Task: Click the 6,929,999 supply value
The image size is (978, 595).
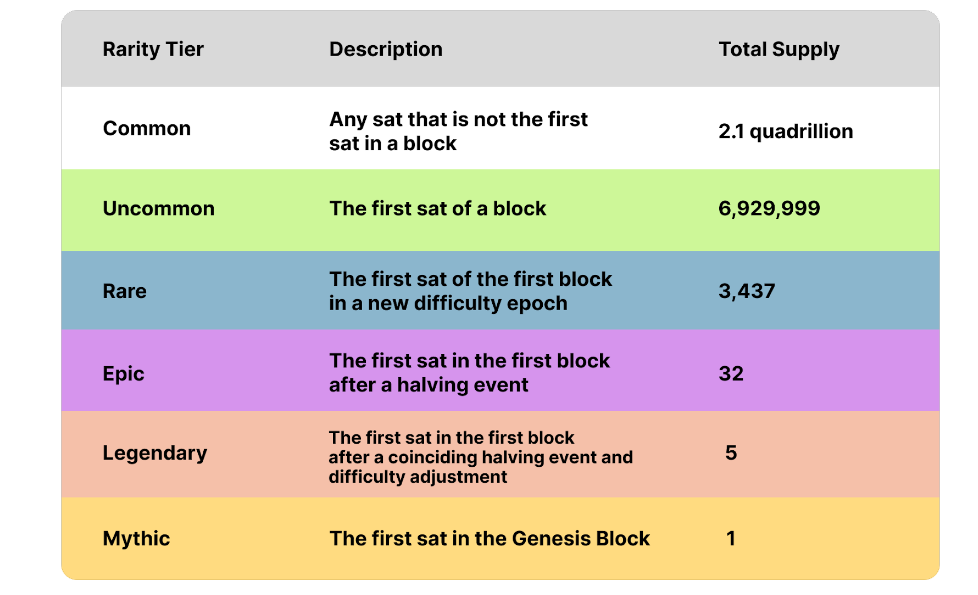Action: [x=769, y=209]
